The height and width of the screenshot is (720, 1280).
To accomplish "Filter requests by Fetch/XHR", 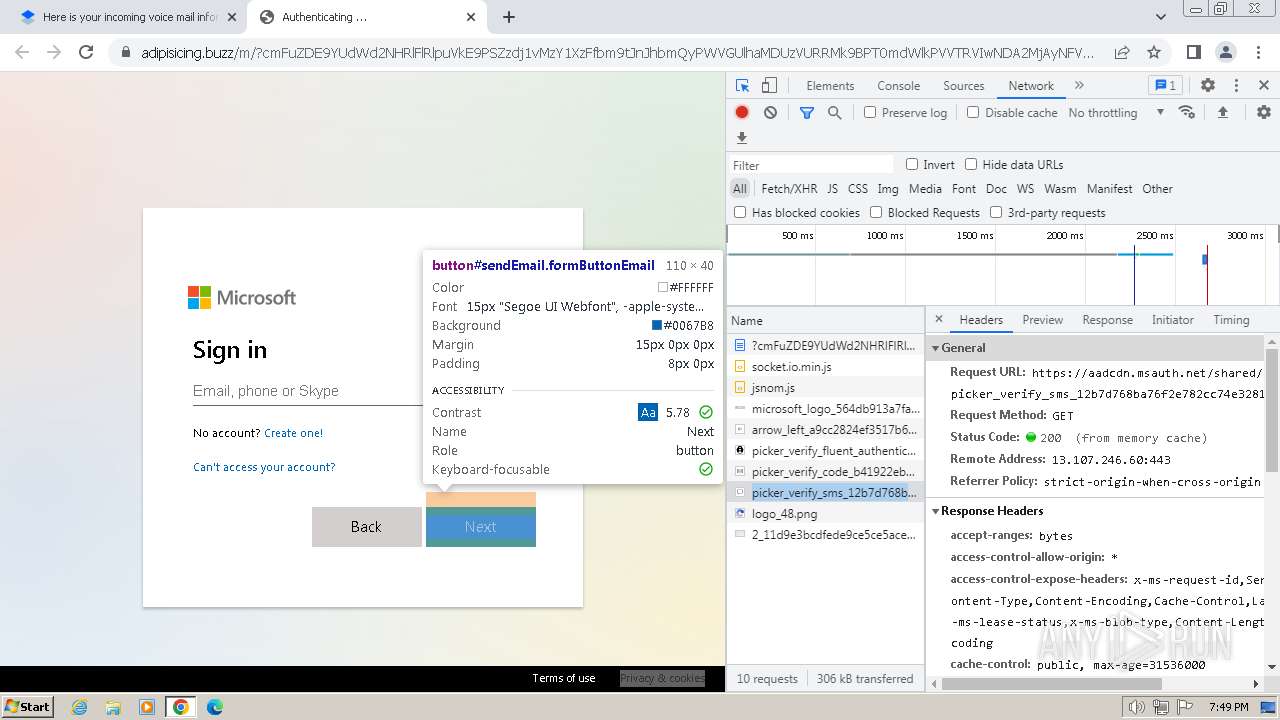I will (x=789, y=188).
